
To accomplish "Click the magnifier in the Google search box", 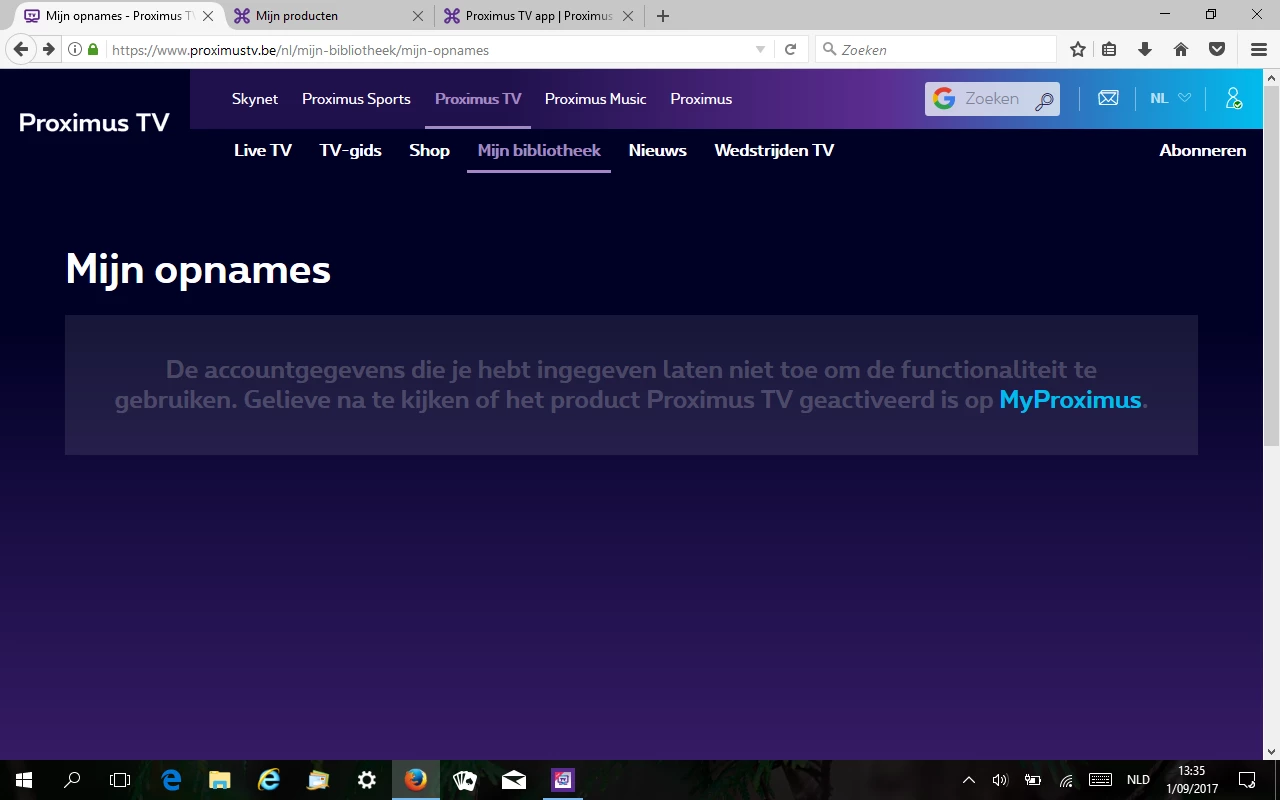I will 1044,100.
